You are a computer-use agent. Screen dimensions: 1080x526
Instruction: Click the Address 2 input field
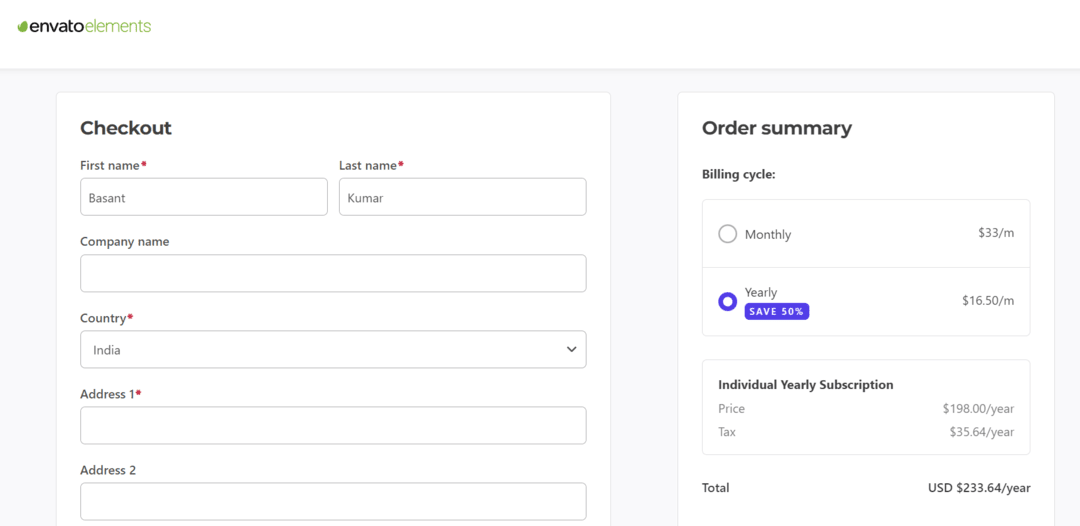coord(332,501)
